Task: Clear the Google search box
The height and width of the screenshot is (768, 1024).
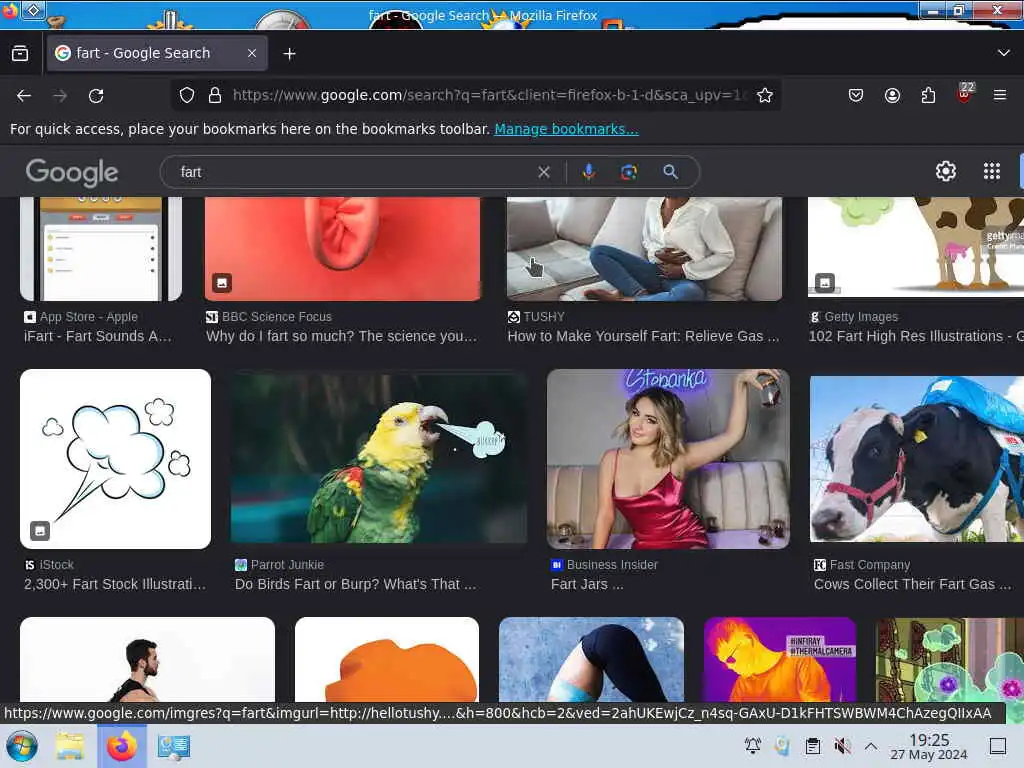Action: click(543, 172)
